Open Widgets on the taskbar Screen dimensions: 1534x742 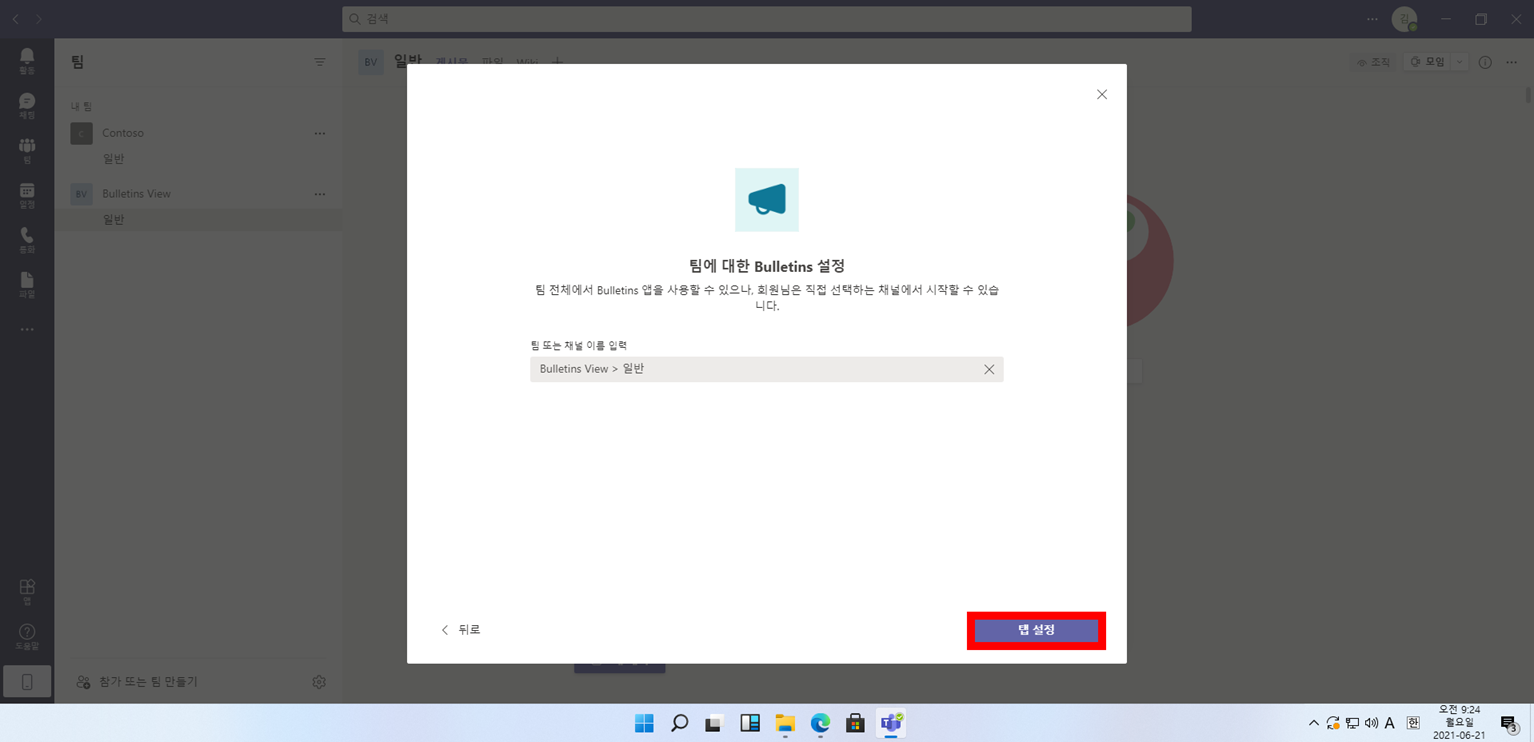coord(750,723)
